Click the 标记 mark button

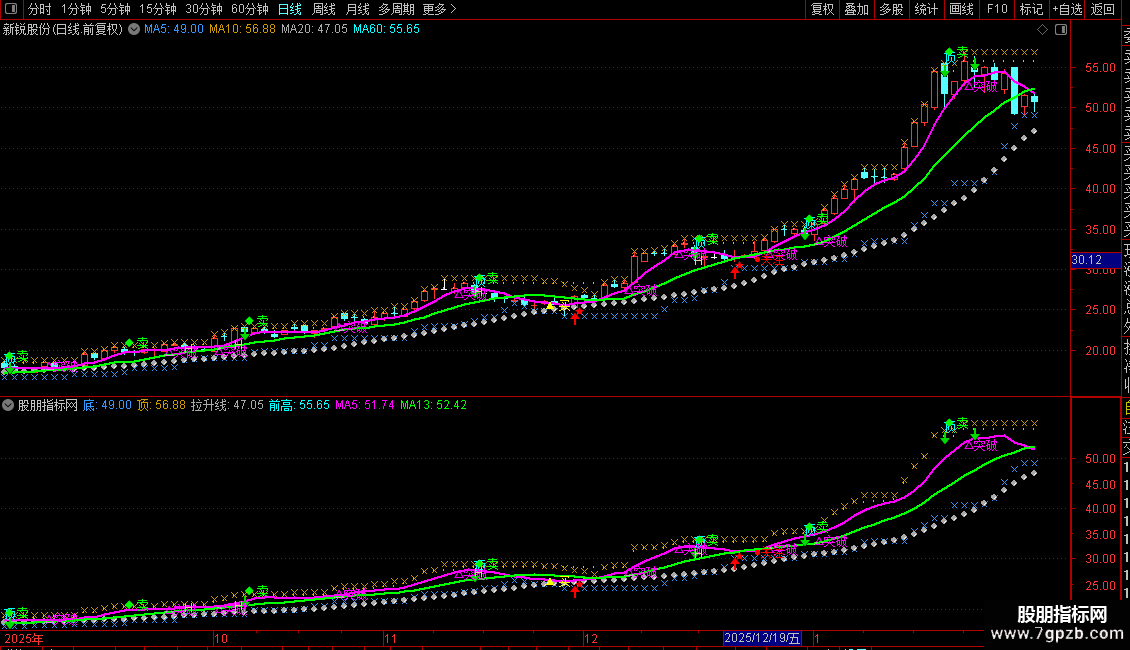pos(1031,9)
